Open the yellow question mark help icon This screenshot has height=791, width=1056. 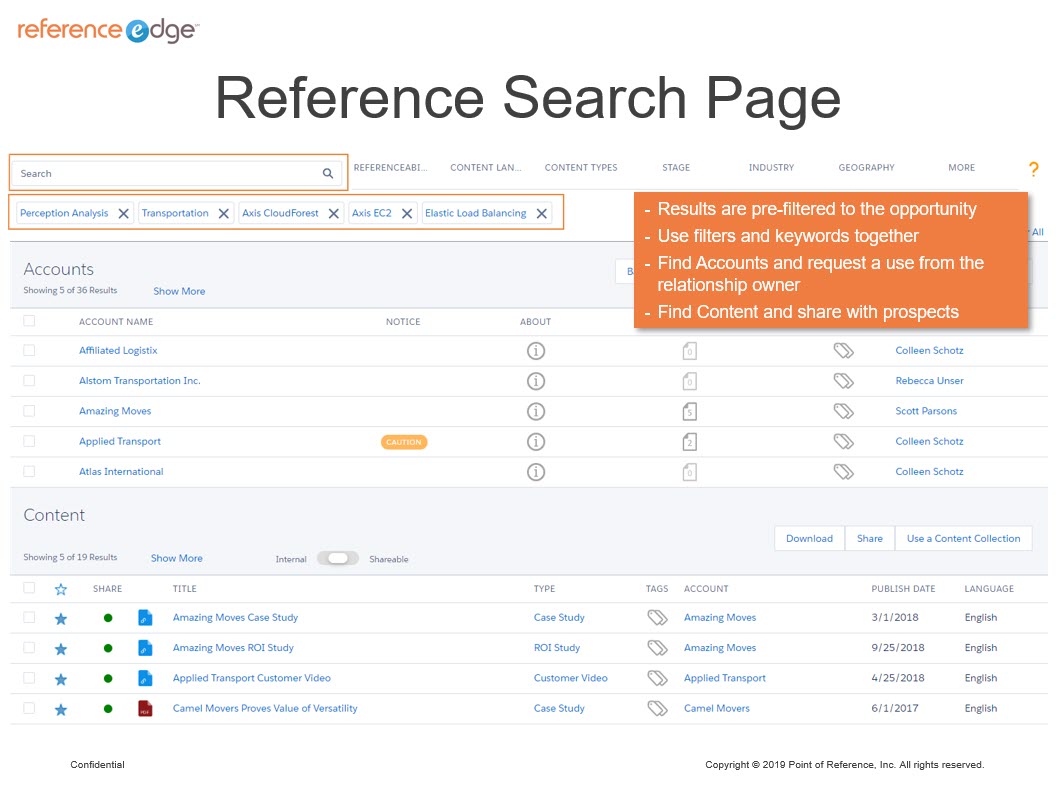(1034, 169)
